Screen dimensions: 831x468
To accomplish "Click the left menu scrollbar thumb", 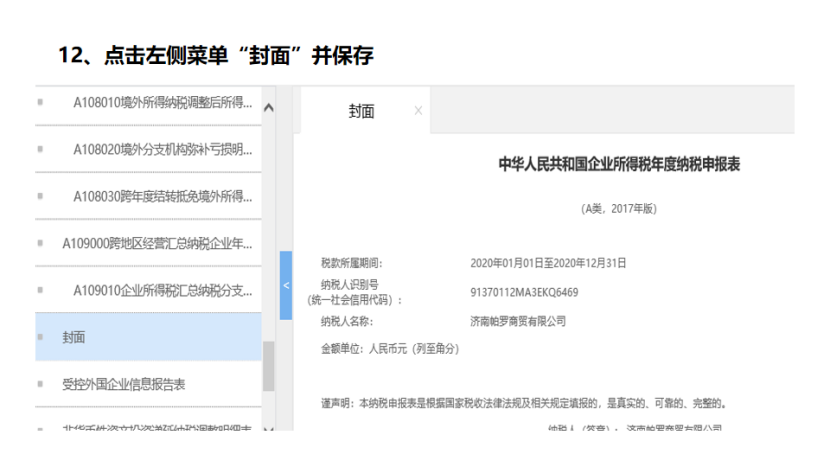I will point(268,365).
